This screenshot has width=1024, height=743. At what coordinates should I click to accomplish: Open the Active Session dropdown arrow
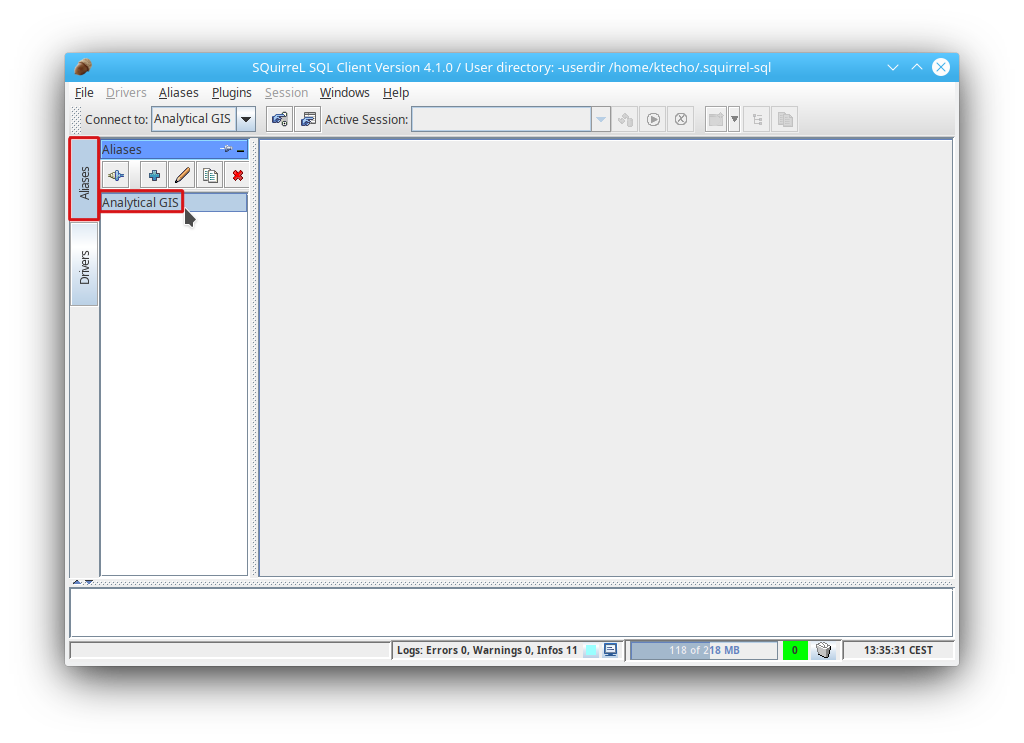601,119
